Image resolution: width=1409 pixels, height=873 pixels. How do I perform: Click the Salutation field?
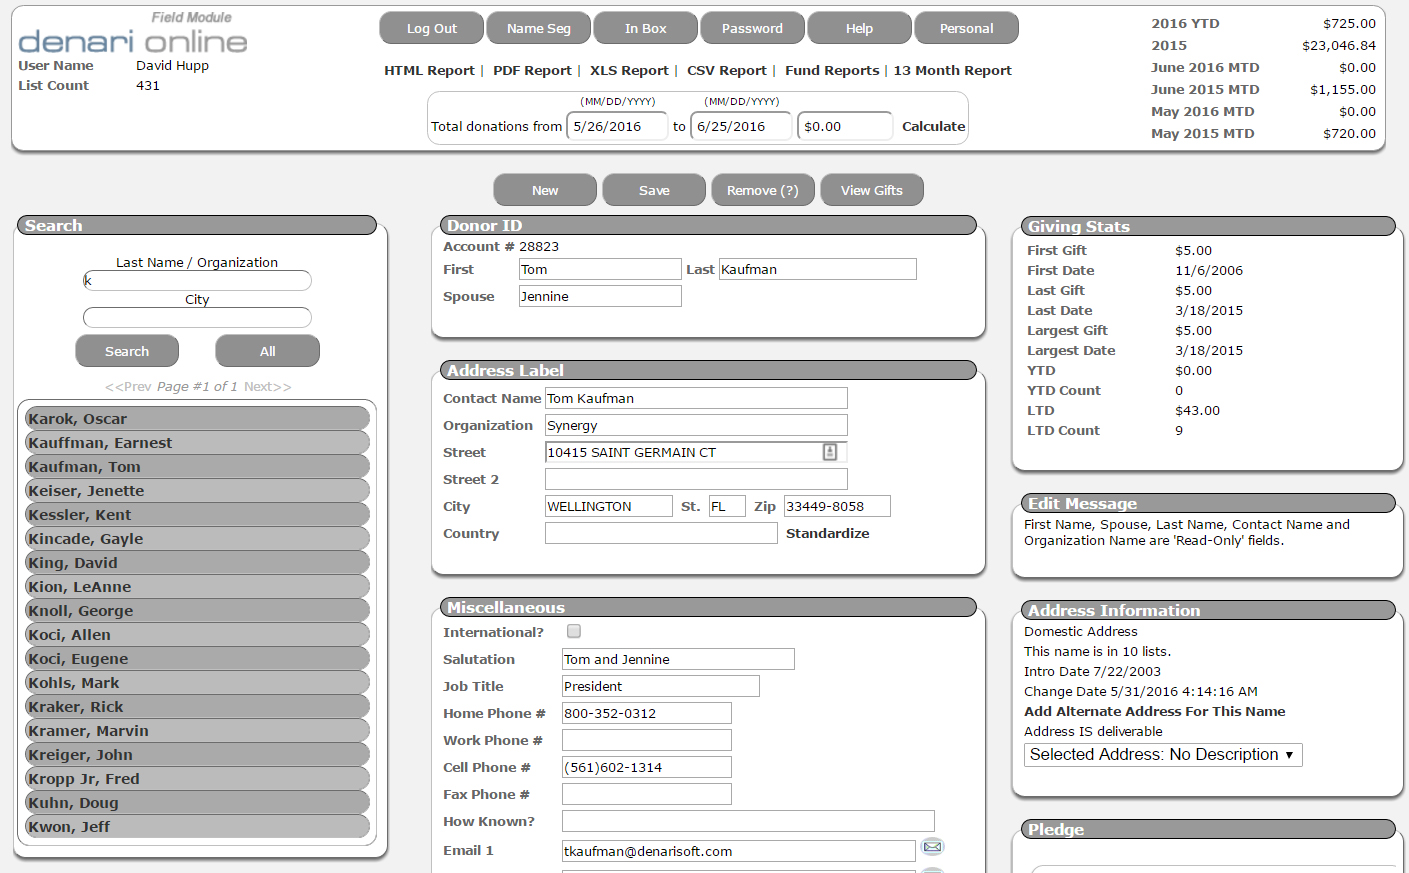coord(678,659)
